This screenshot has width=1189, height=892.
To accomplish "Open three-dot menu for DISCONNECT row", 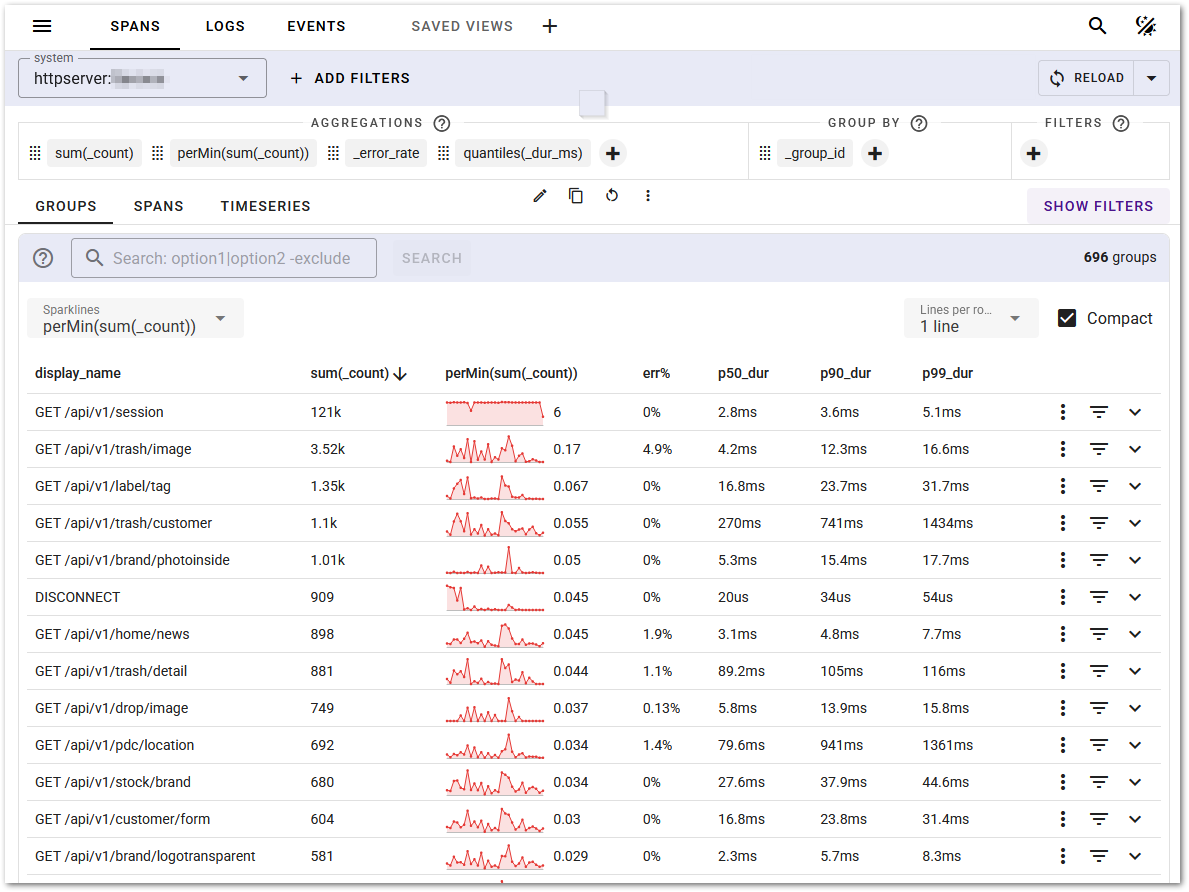I will pos(1064,597).
